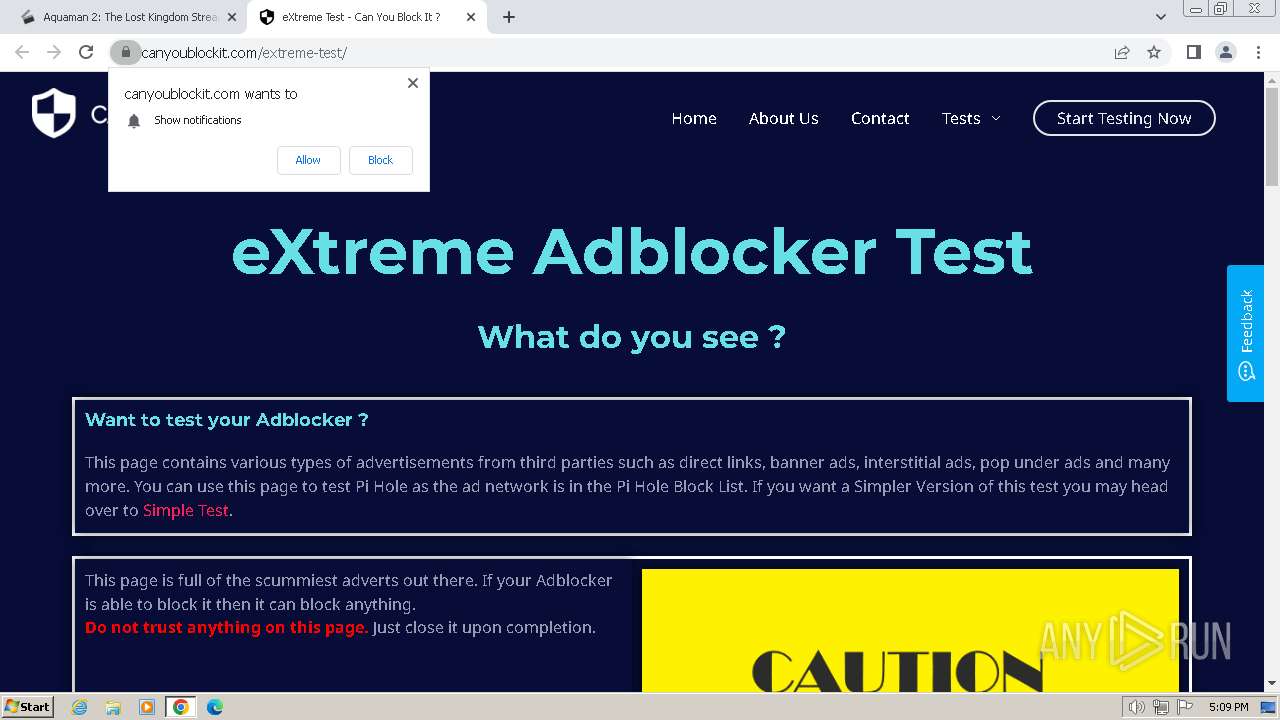Click the What do you see ? heading
The height and width of the screenshot is (720, 1280).
pos(632,337)
